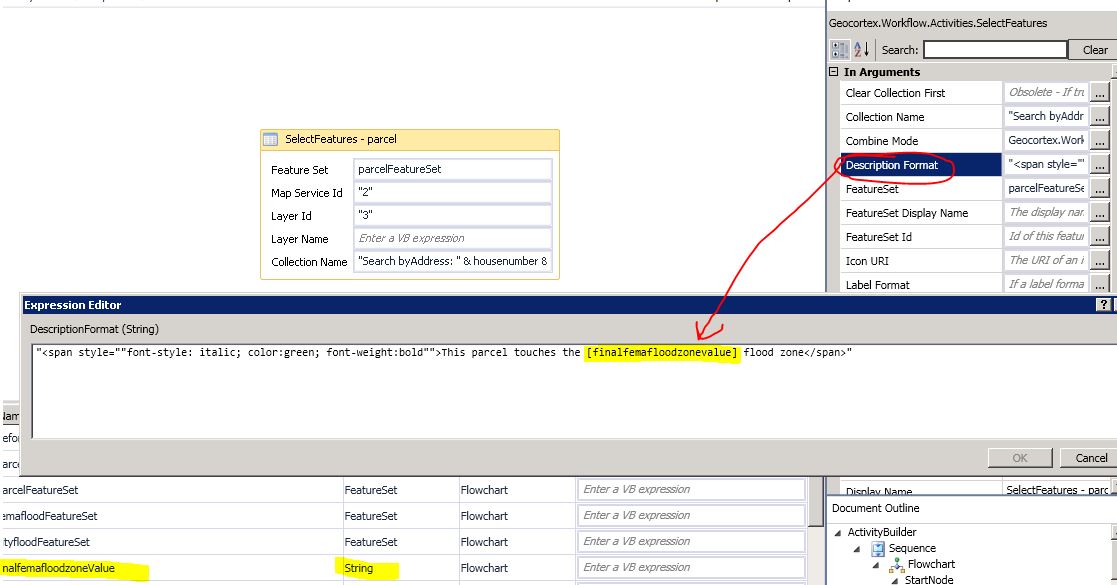1117x585 pixels.
Task: Click the SelectFeatures activity table icon
Action: [x=271, y=140]
